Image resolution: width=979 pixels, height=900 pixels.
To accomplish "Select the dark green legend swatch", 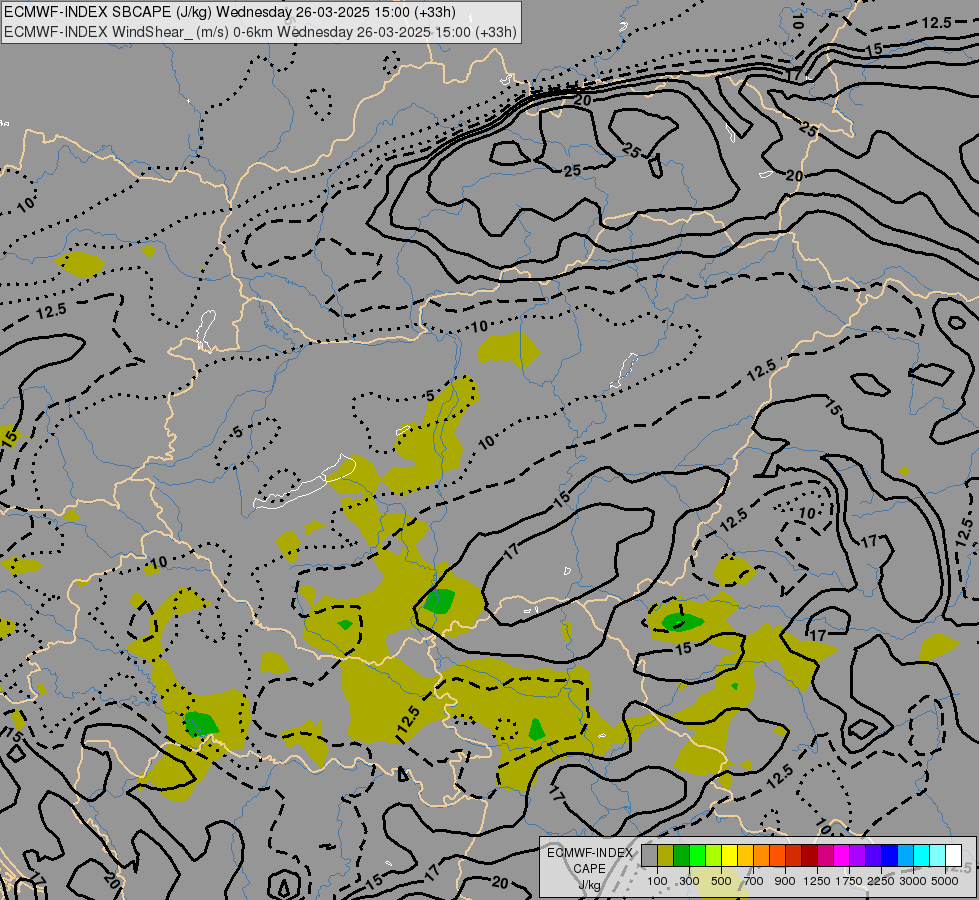I will coord(681,855).
